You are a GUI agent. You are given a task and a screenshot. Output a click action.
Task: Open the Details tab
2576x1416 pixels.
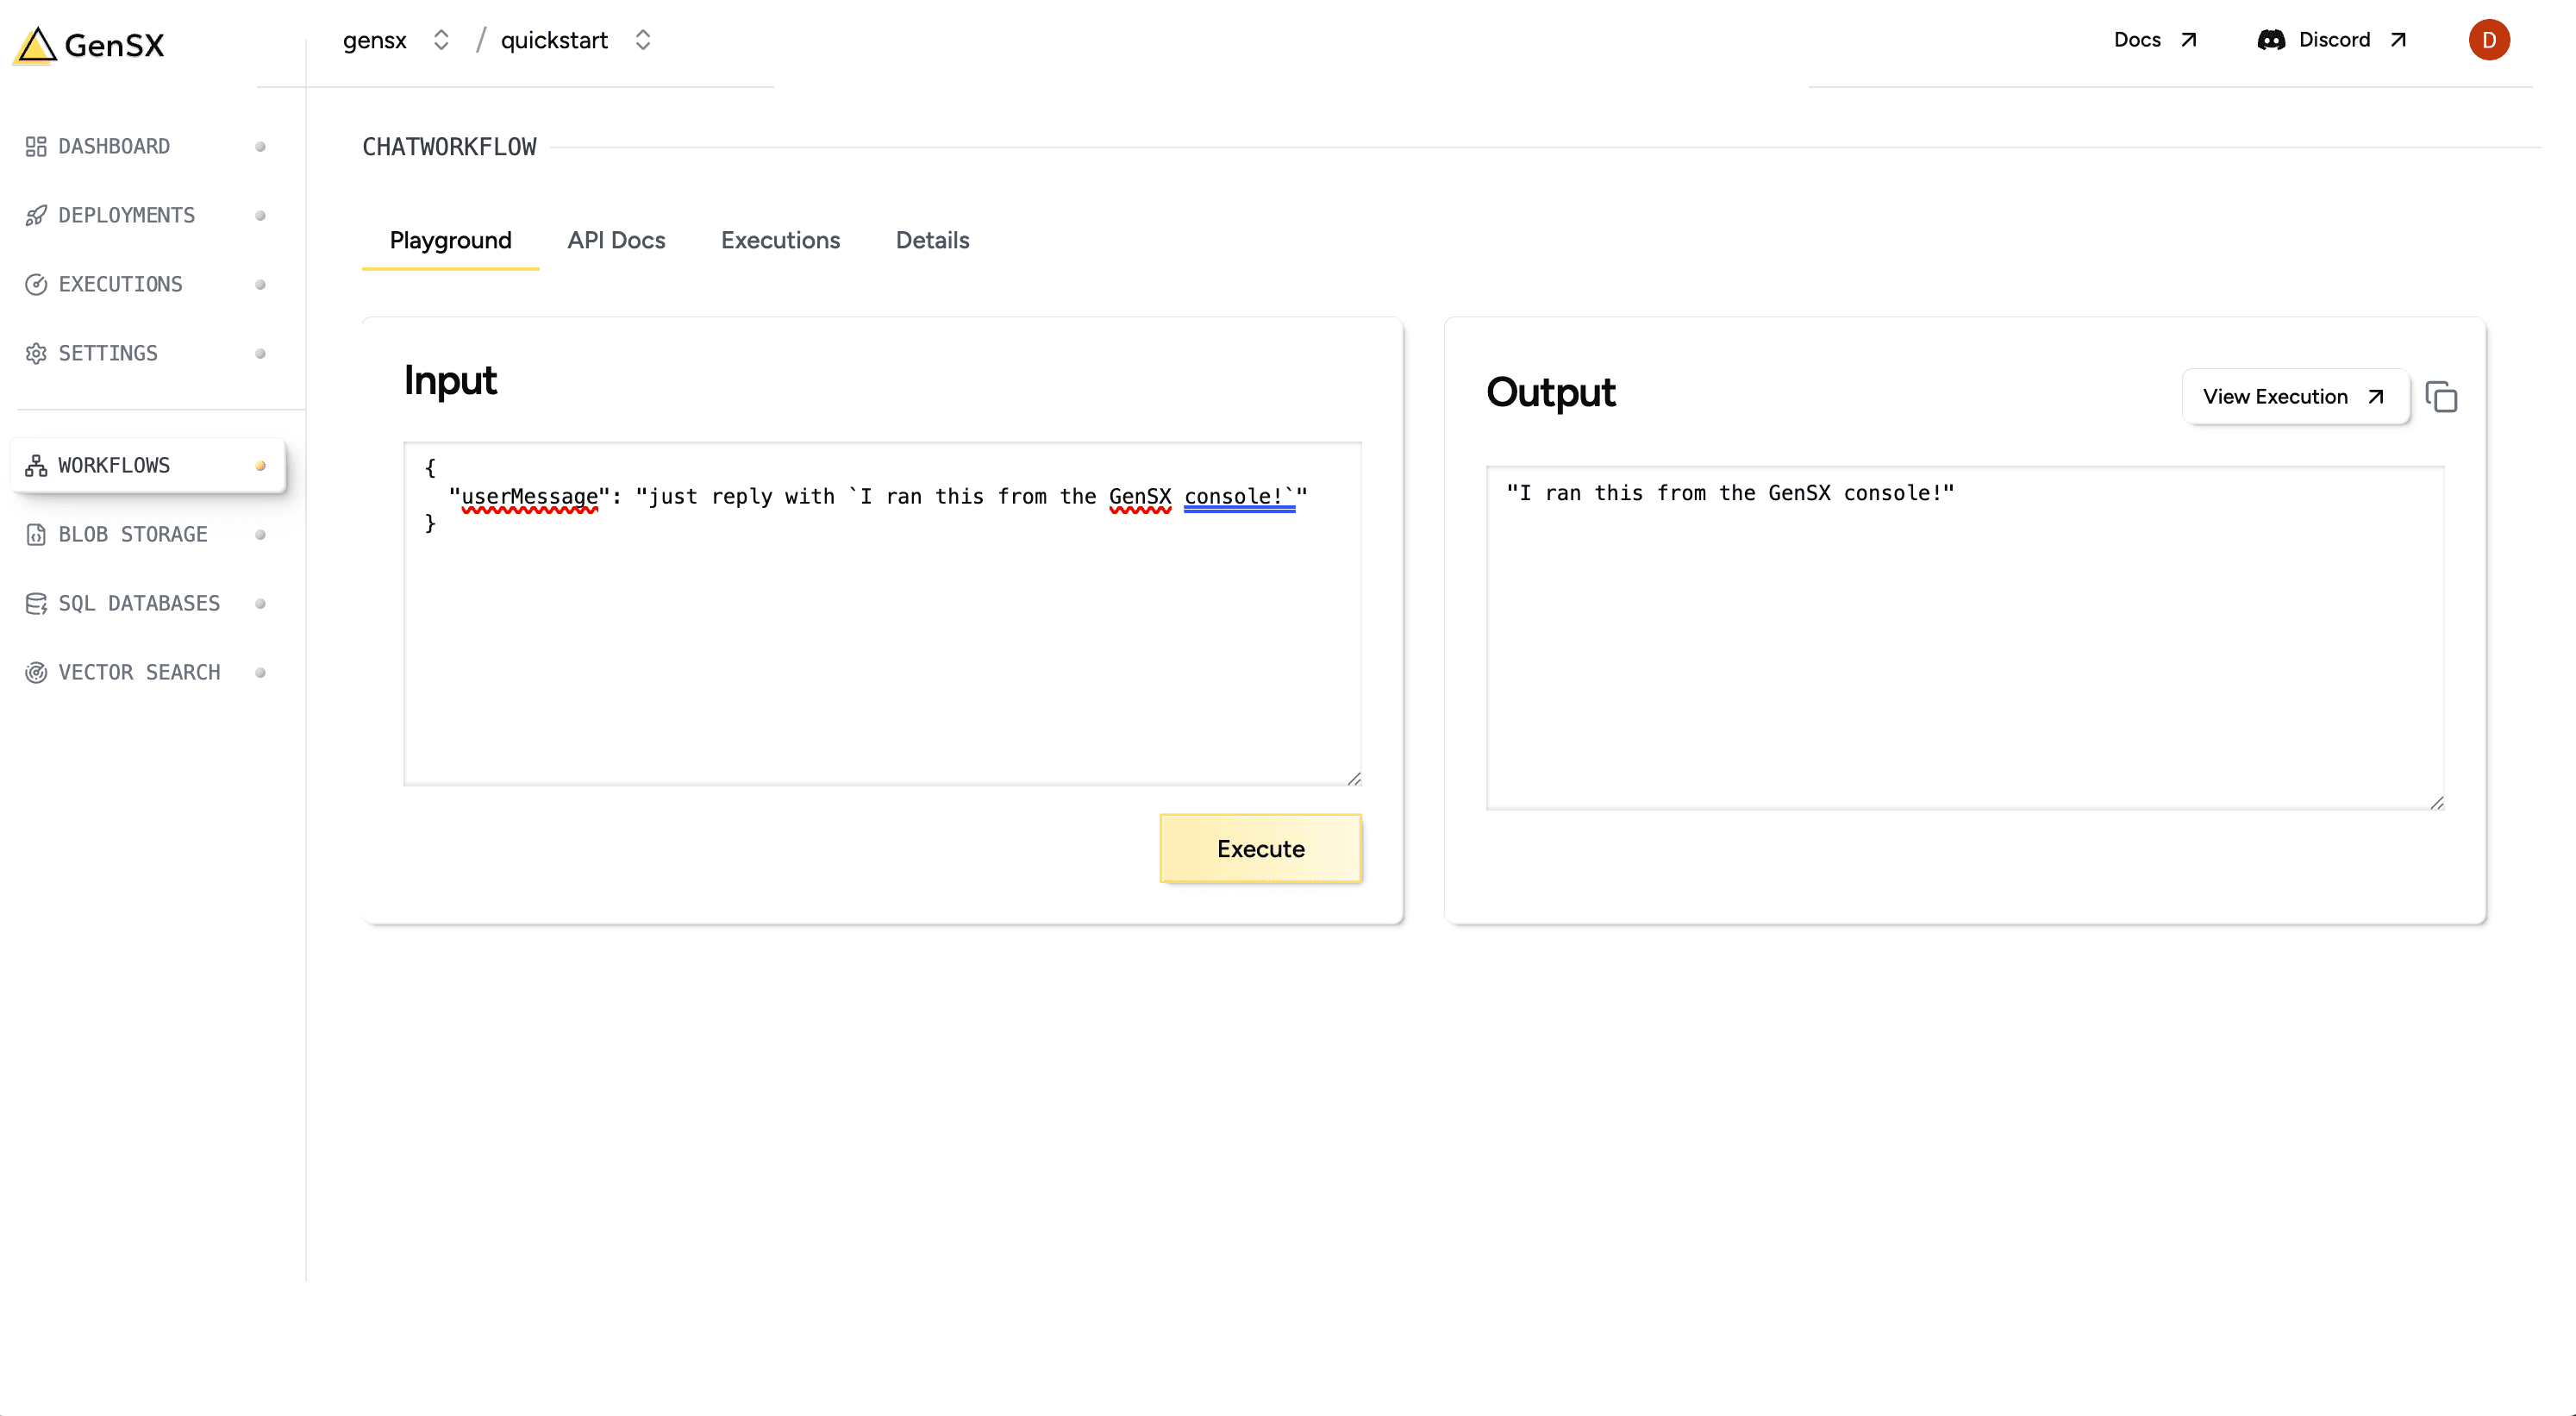pyautogui.click(x=932, y=241)
